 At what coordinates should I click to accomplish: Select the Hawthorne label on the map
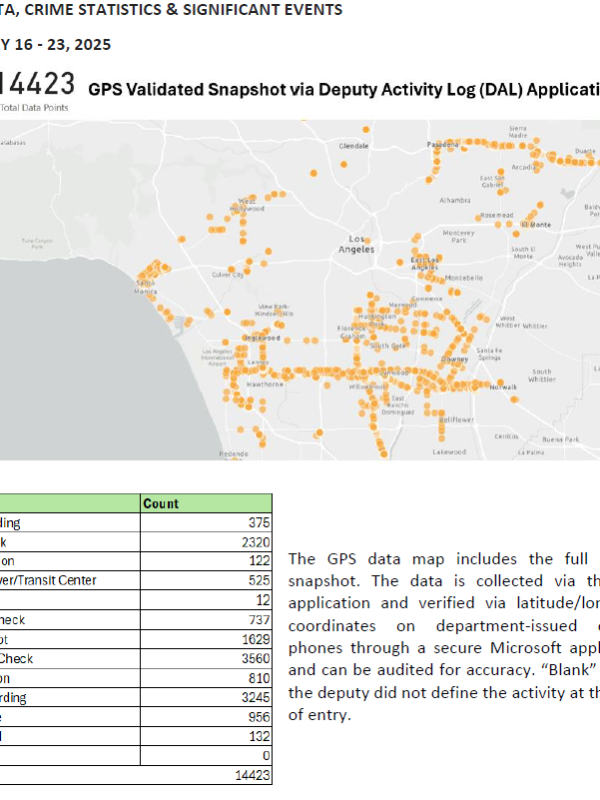click(266, 384)
